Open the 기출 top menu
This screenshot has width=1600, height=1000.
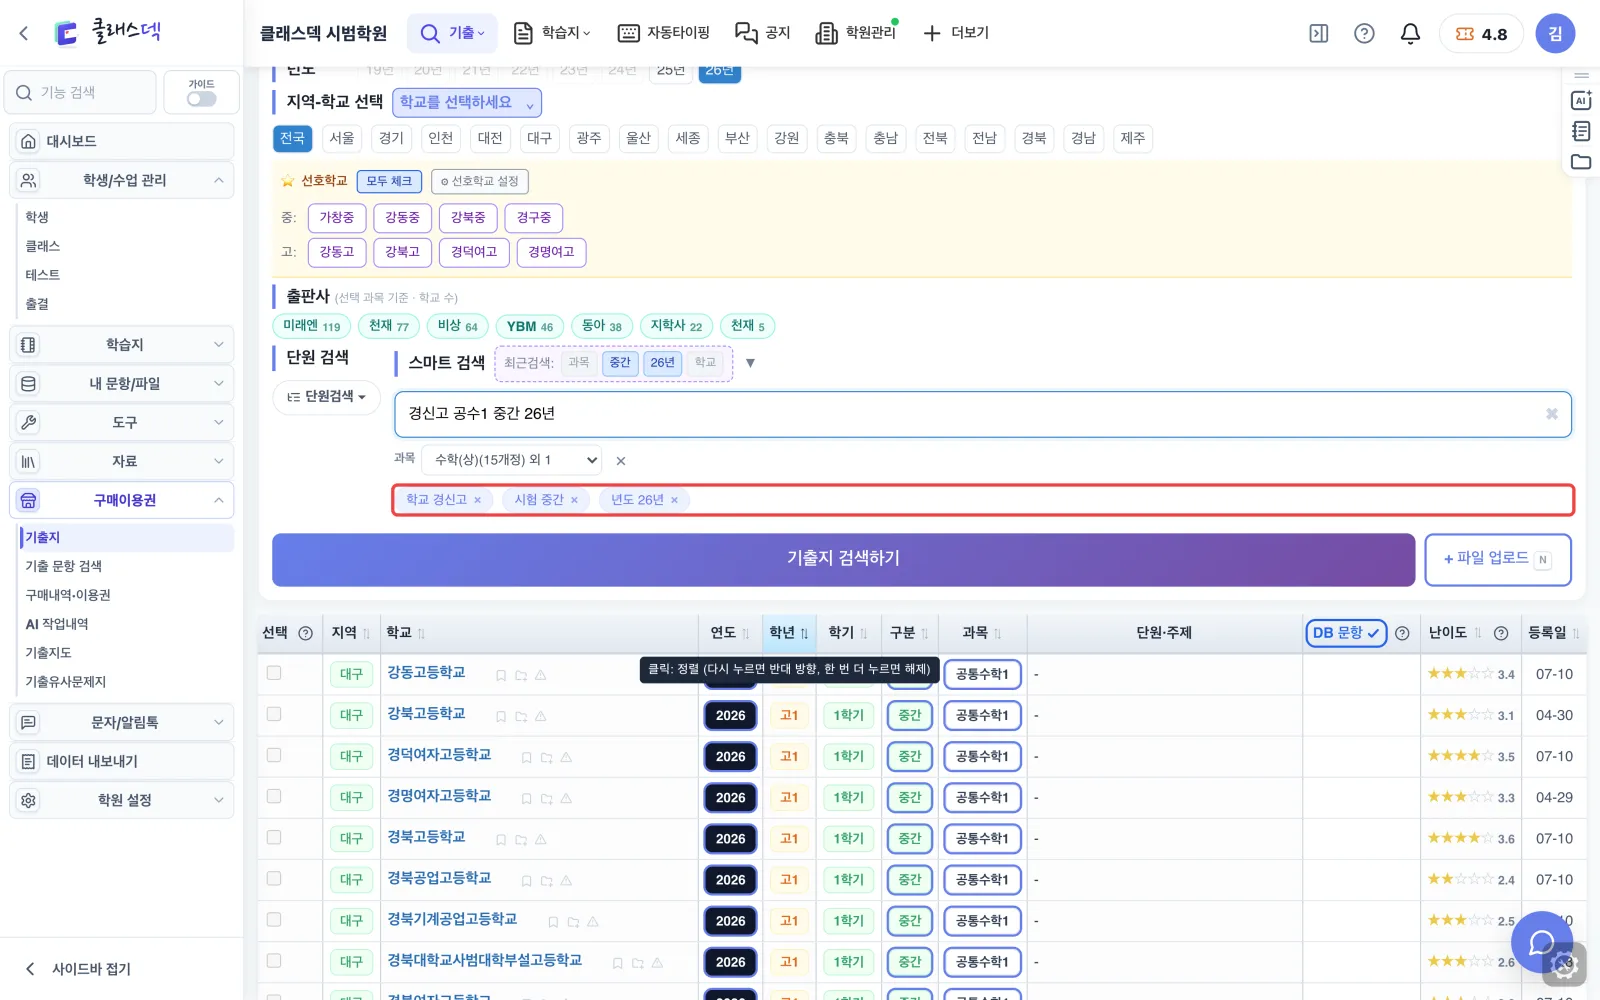point(452,33)
